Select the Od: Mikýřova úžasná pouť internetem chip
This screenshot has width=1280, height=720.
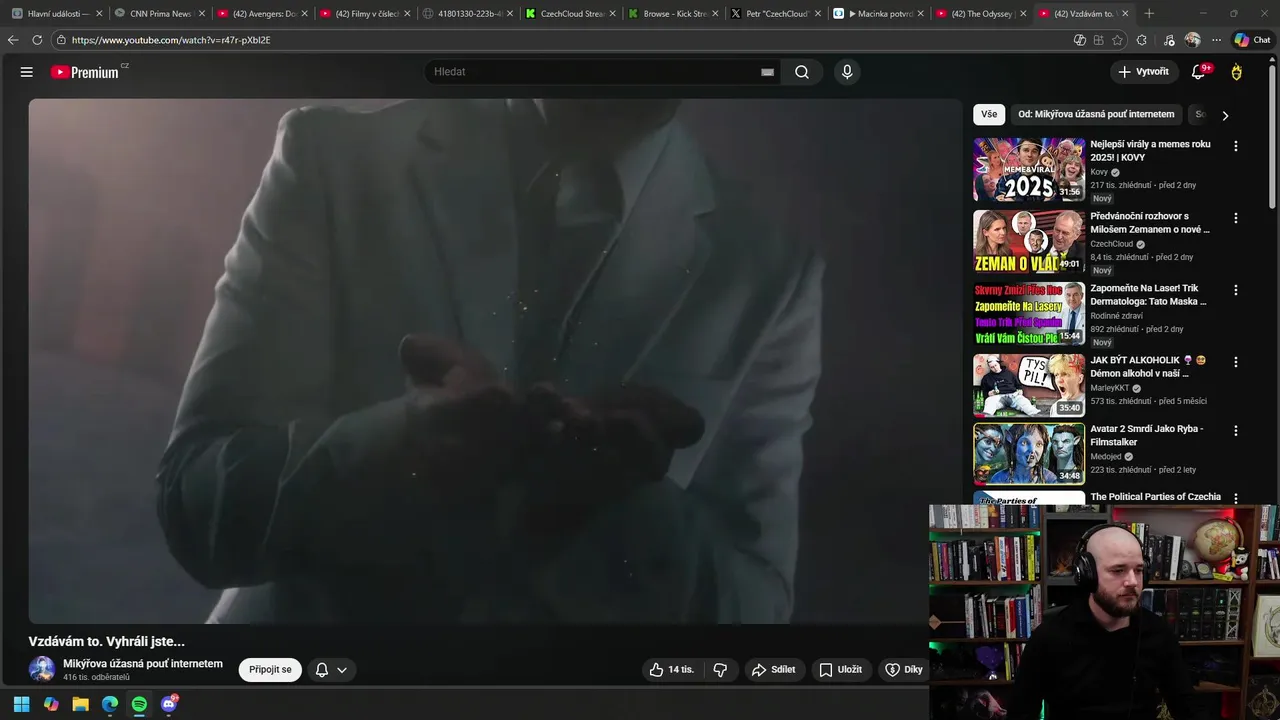(x=1096, y=115)
